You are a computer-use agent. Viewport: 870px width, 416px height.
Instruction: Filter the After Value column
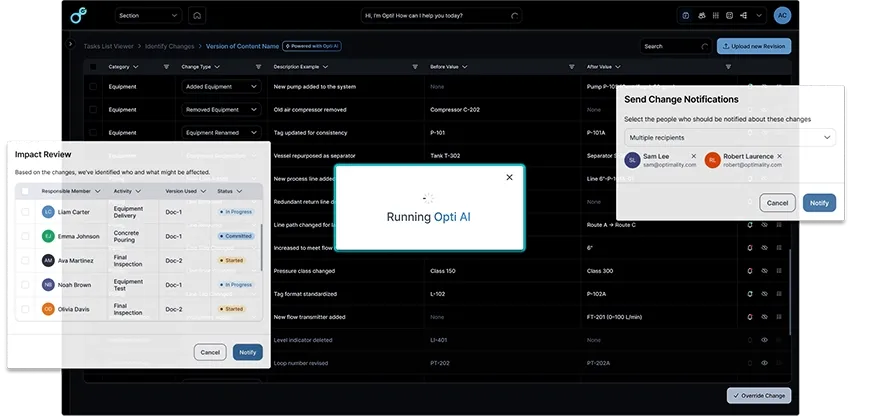(x=728, y=67)
